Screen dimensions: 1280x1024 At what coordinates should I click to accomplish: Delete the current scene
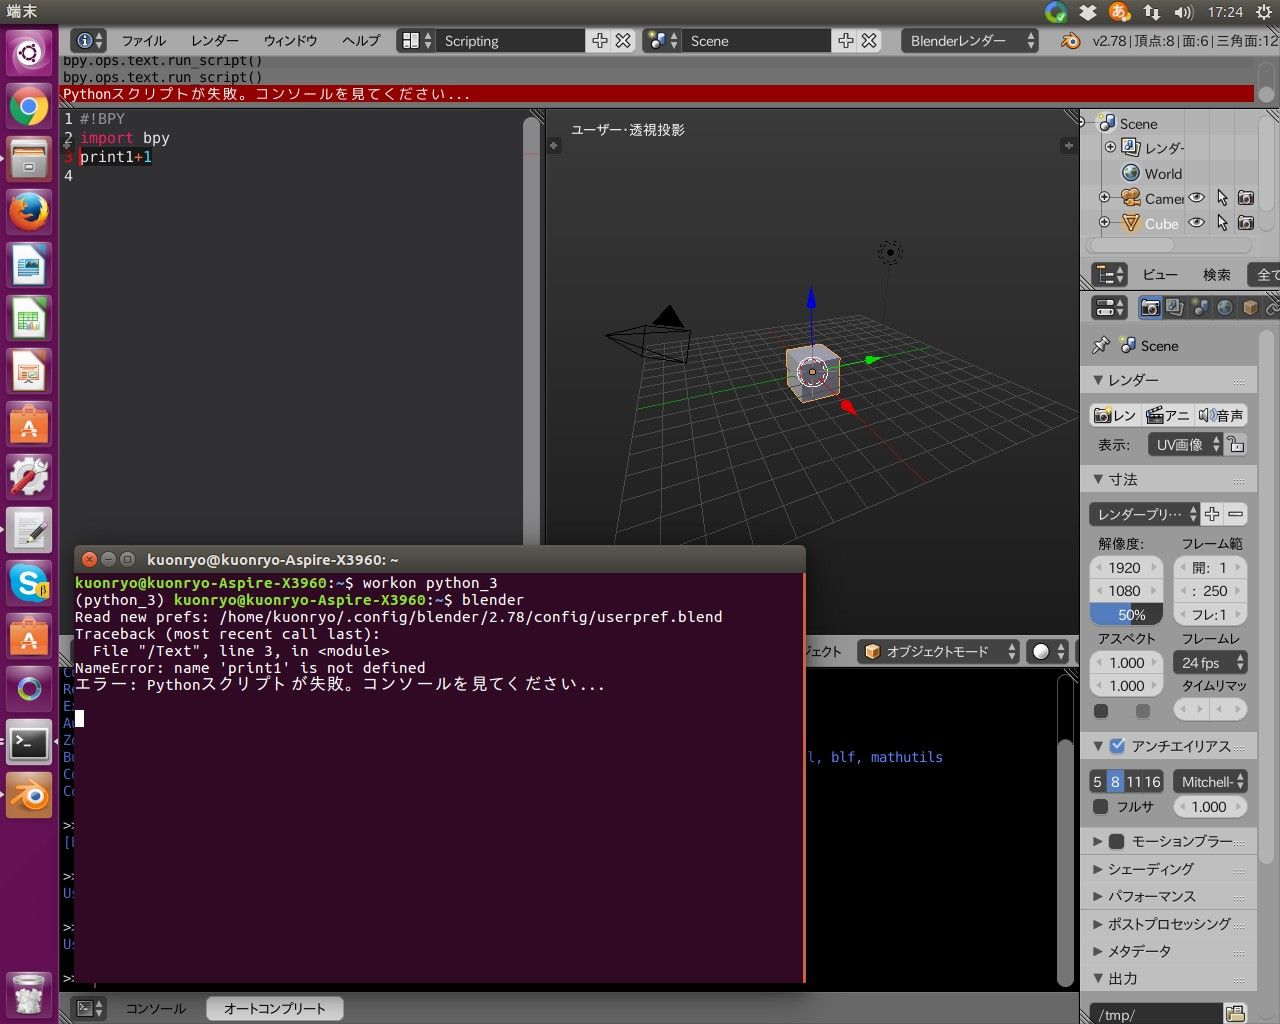pos(869,40)
